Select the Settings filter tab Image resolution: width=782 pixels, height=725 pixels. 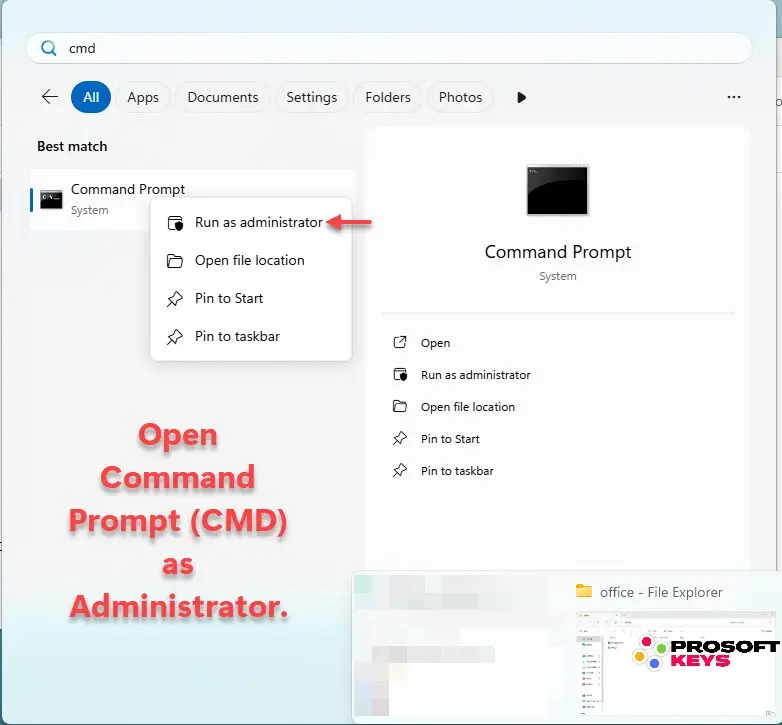(311, 97)
